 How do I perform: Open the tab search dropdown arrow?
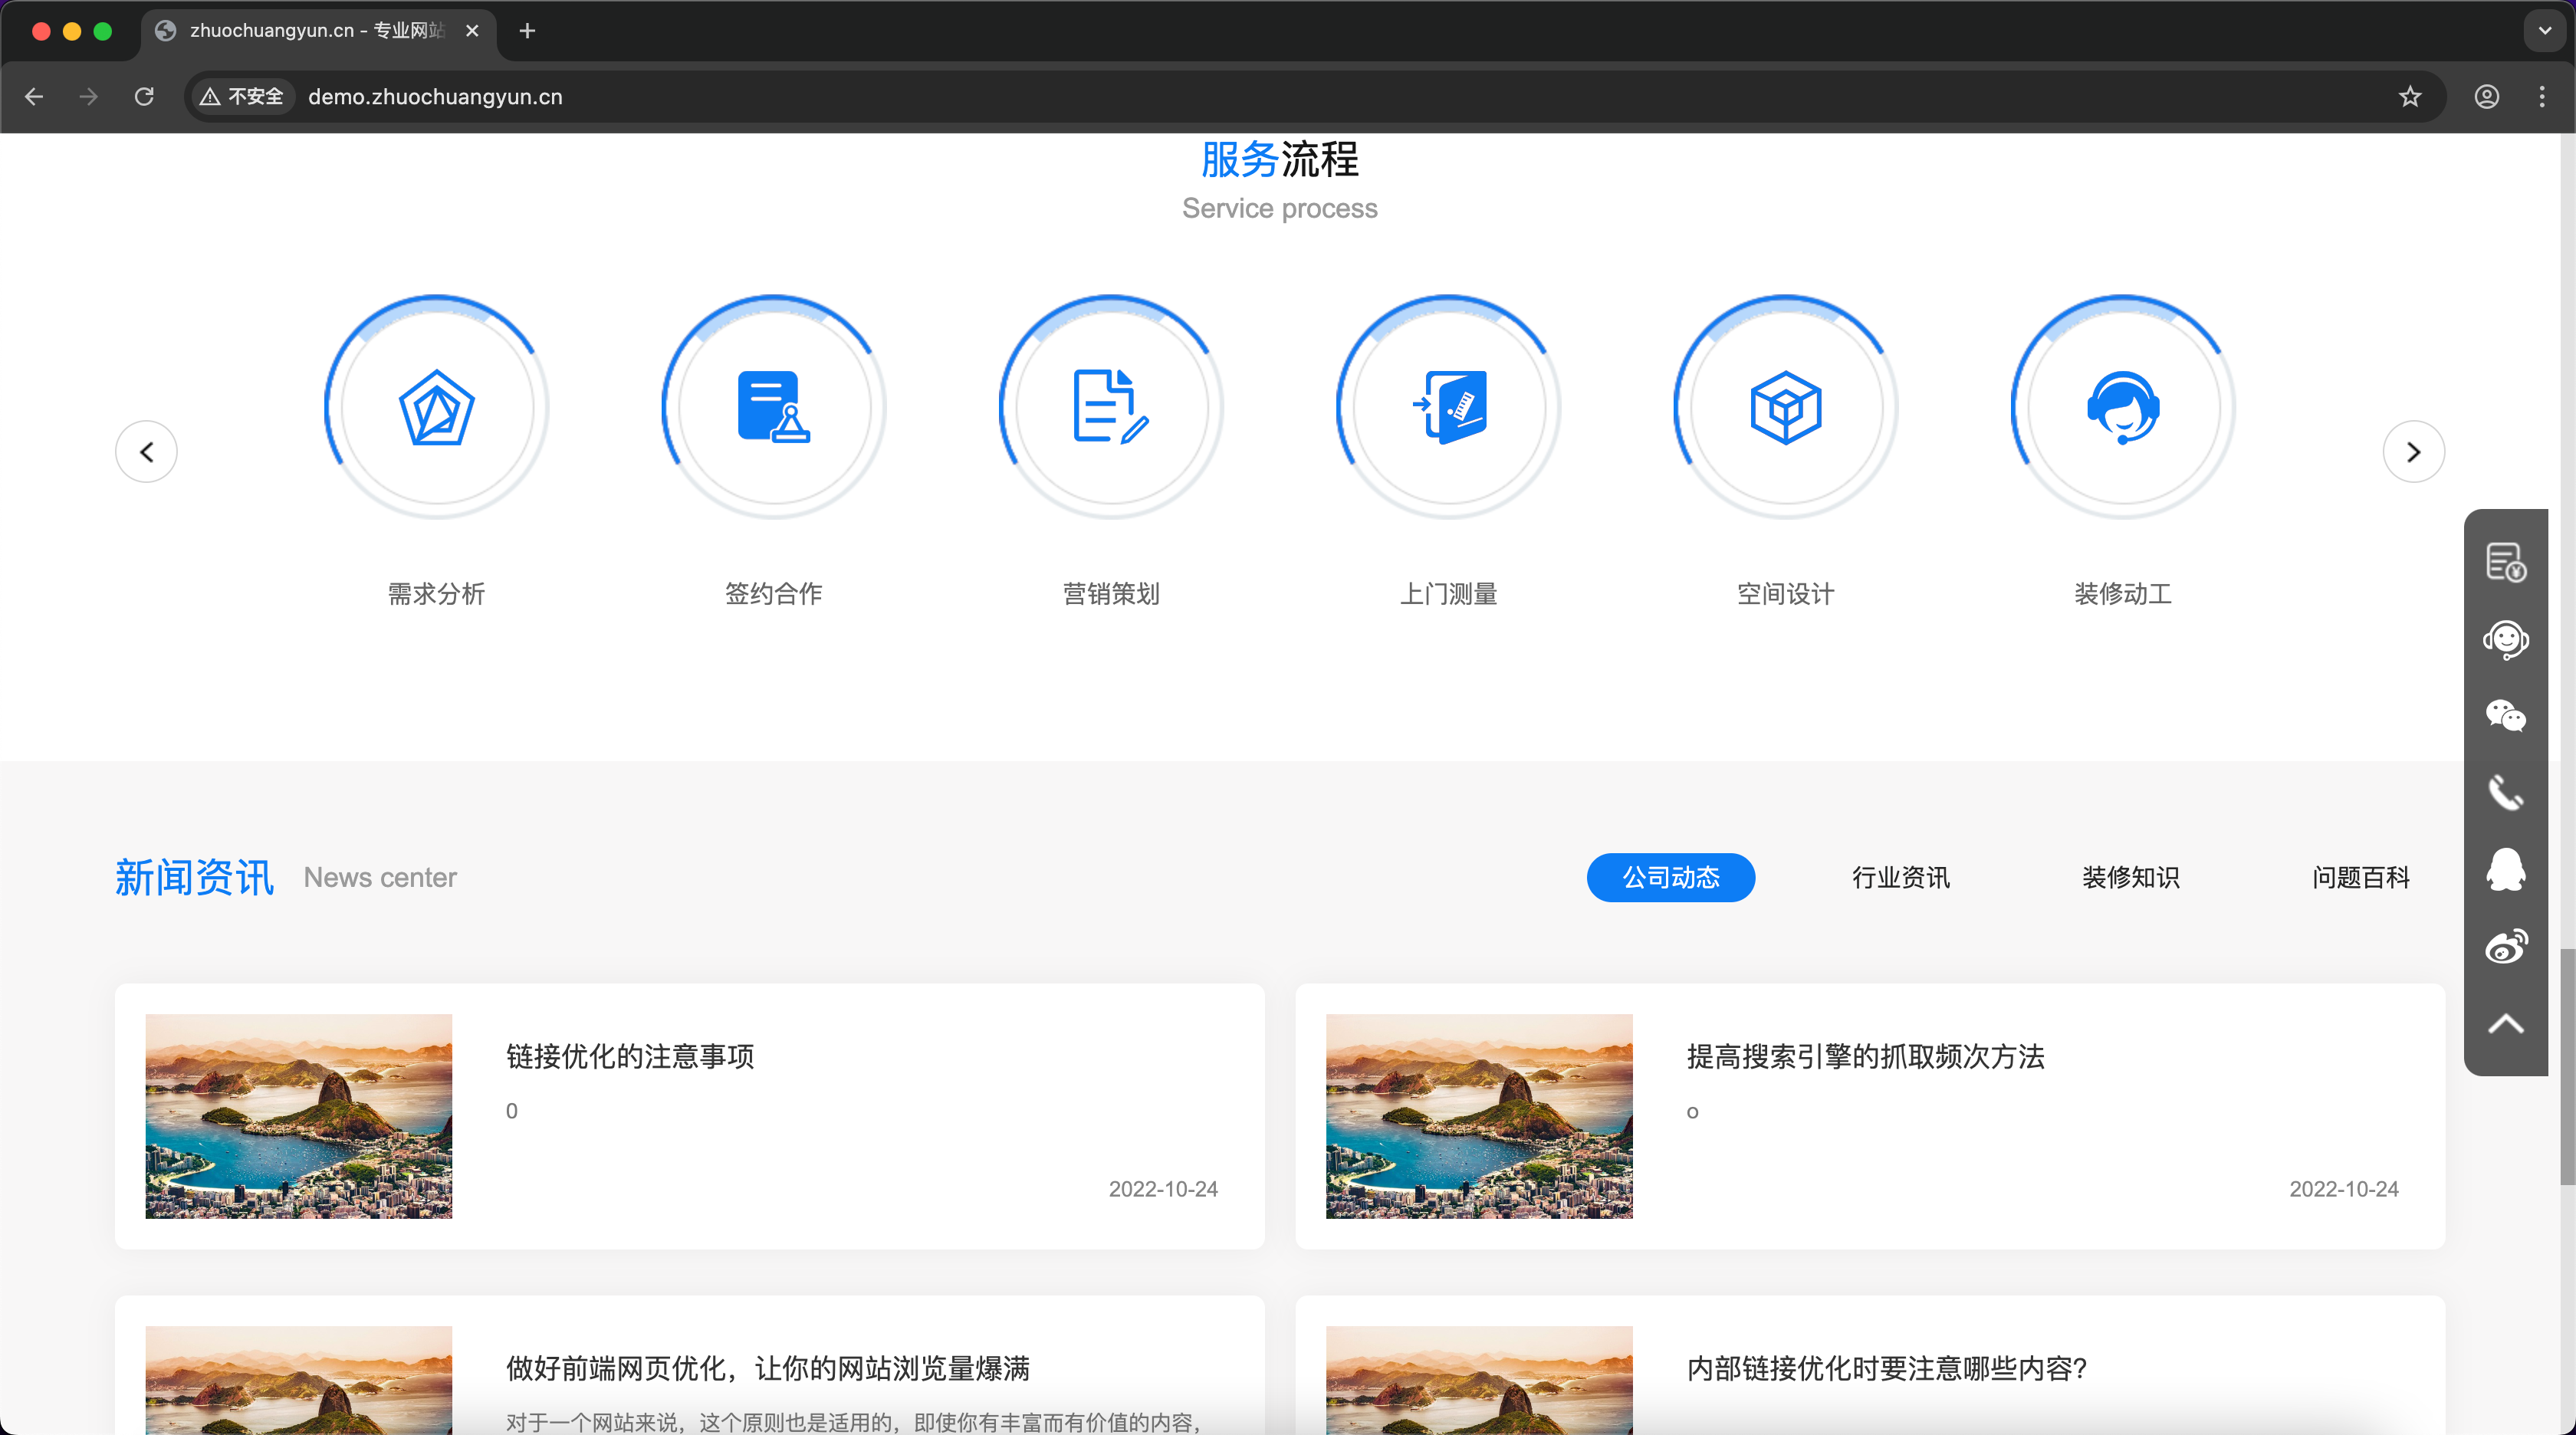click(2545, 31)
